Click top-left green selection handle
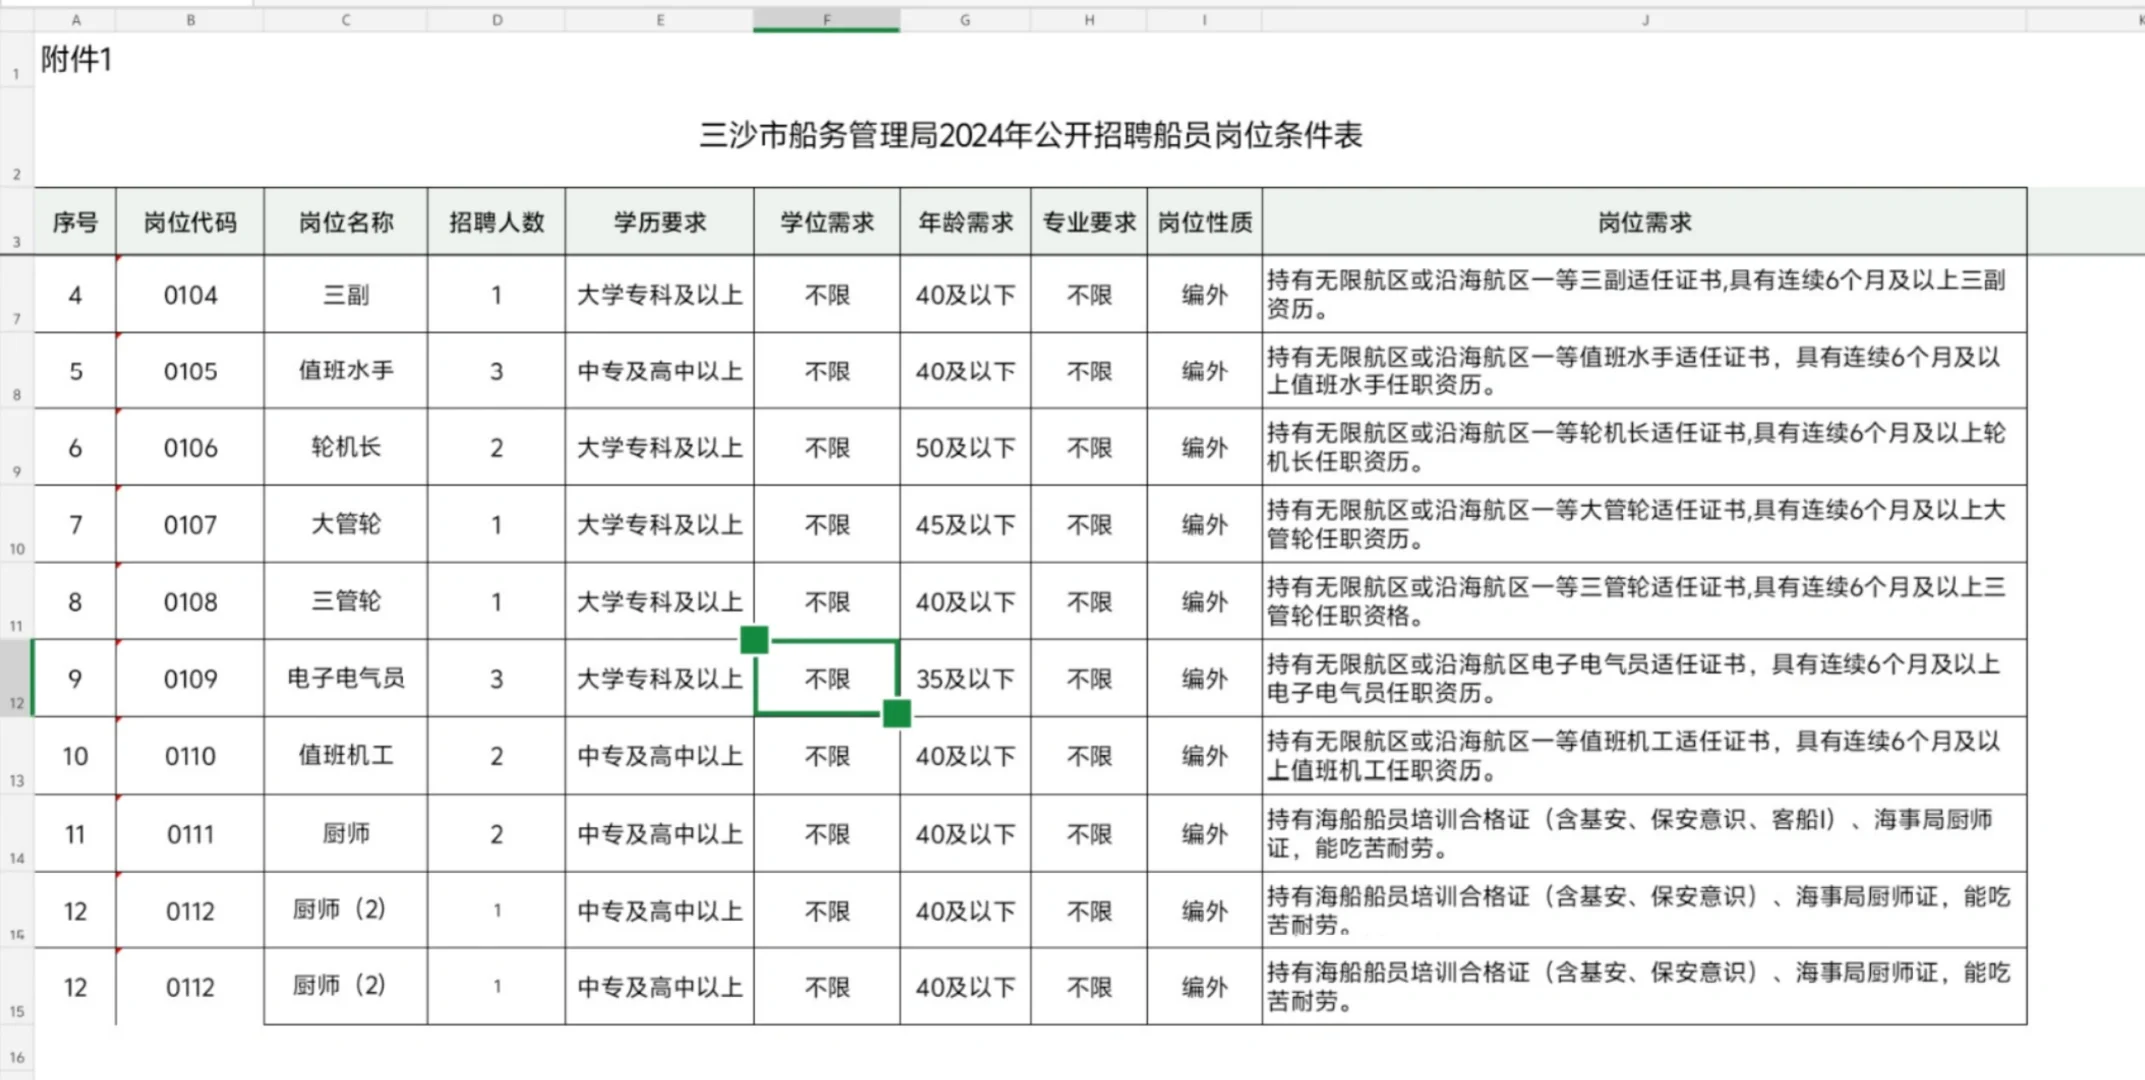This screenshot has width=2145, height=1080. pyautogui.click(x=755, y=639)
